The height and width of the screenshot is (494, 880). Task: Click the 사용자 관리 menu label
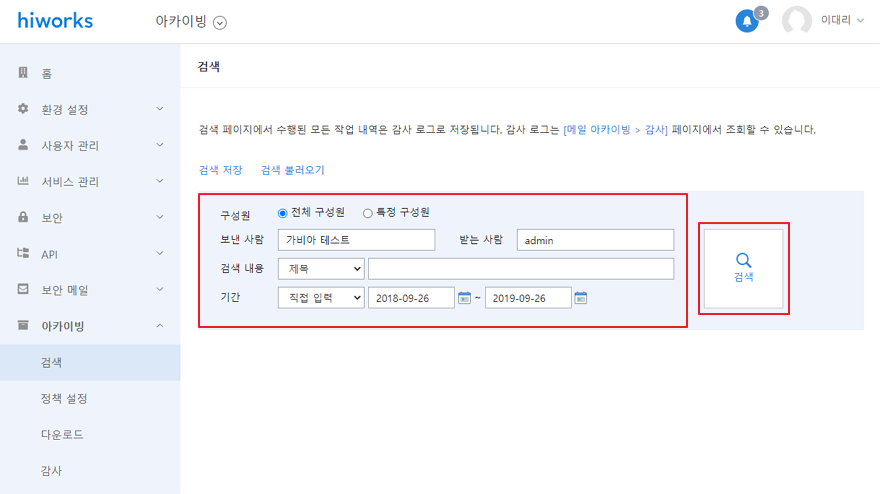point(70,145)
